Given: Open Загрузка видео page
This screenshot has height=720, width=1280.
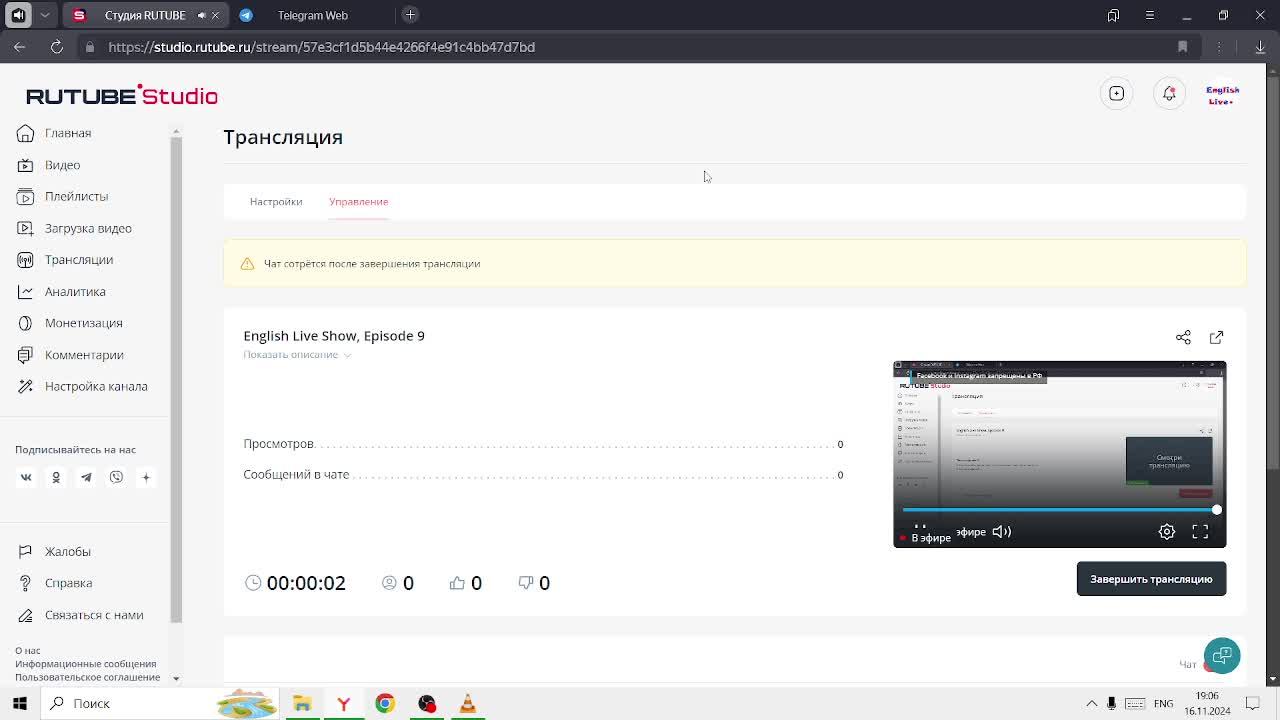Looking at the screenshot, I should coord(88,228).
